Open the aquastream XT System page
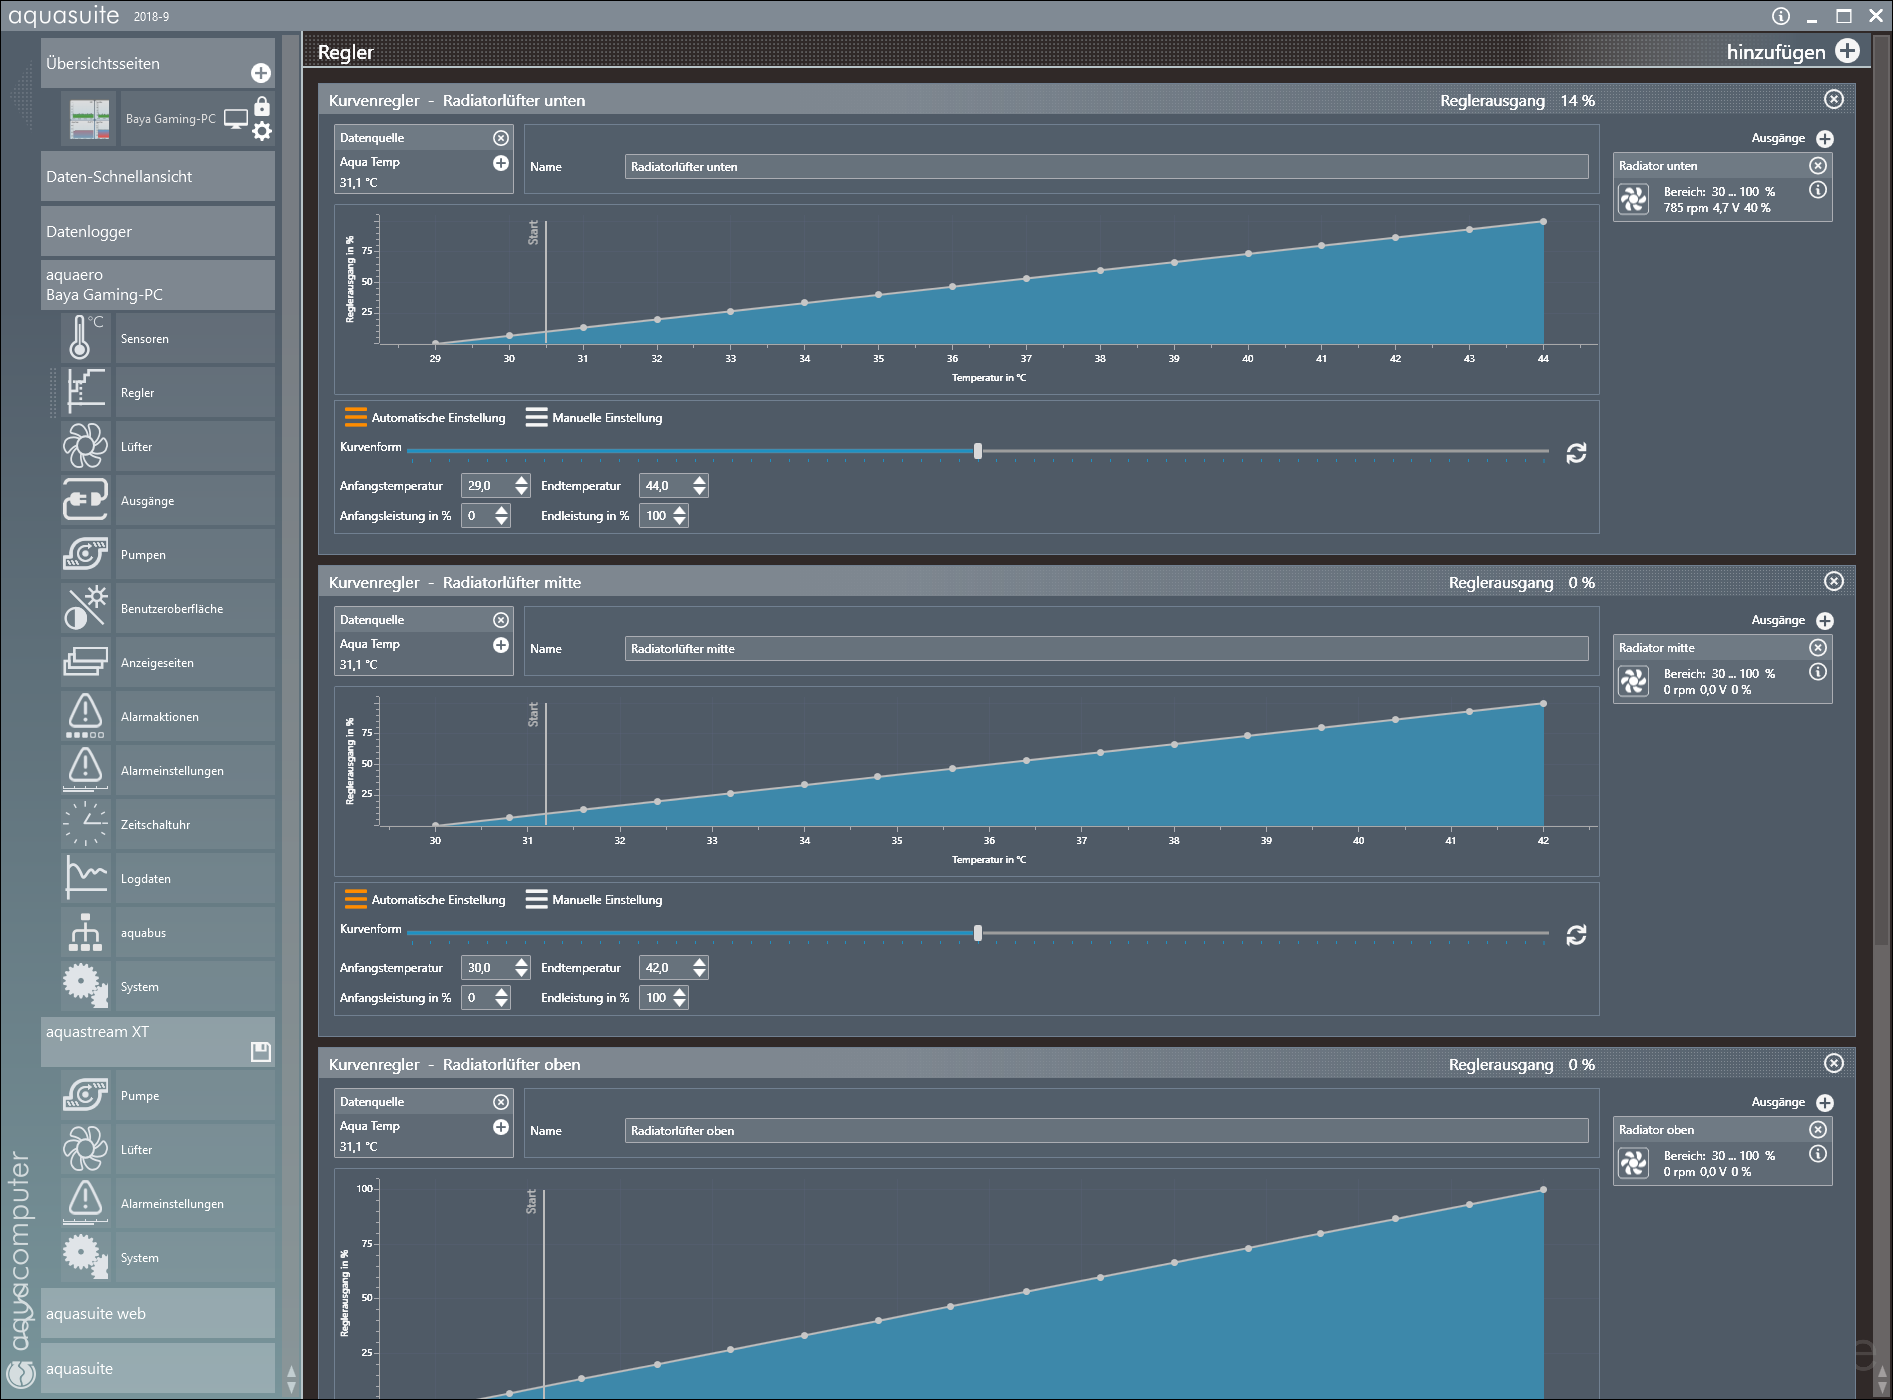Screen dimensions: 1893x1400 (167, 1257)
